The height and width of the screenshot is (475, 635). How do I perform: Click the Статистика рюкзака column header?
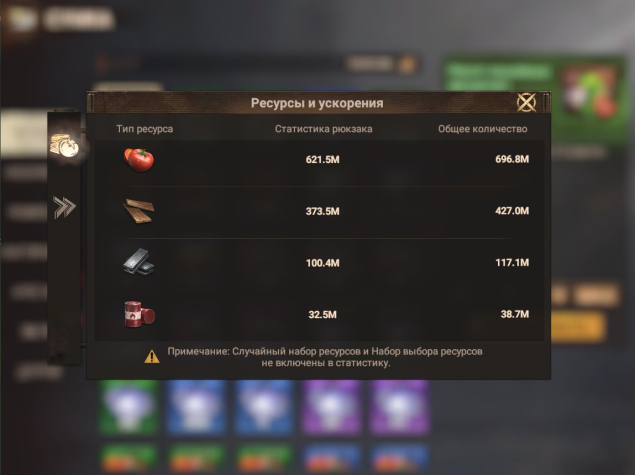[x=324, y=129]
